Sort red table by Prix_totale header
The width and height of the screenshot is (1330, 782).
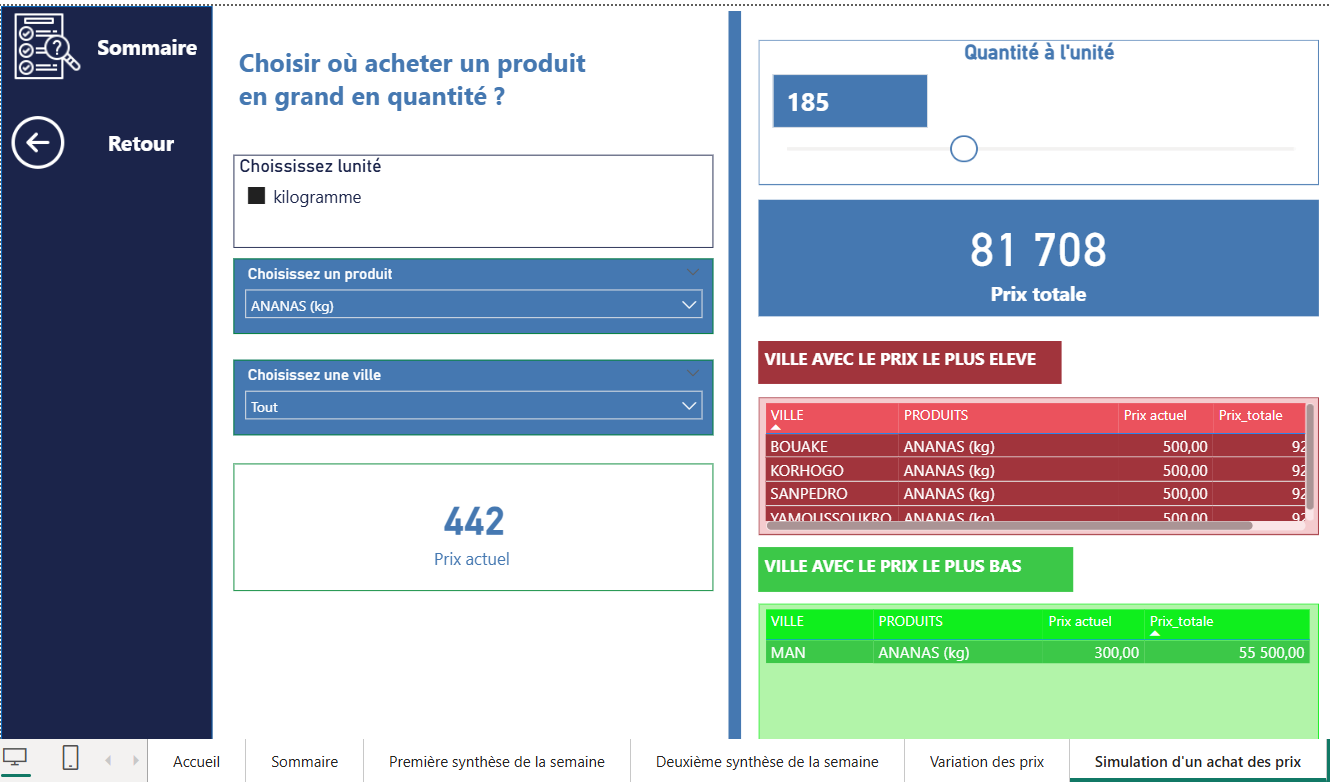pos(1259,417)
